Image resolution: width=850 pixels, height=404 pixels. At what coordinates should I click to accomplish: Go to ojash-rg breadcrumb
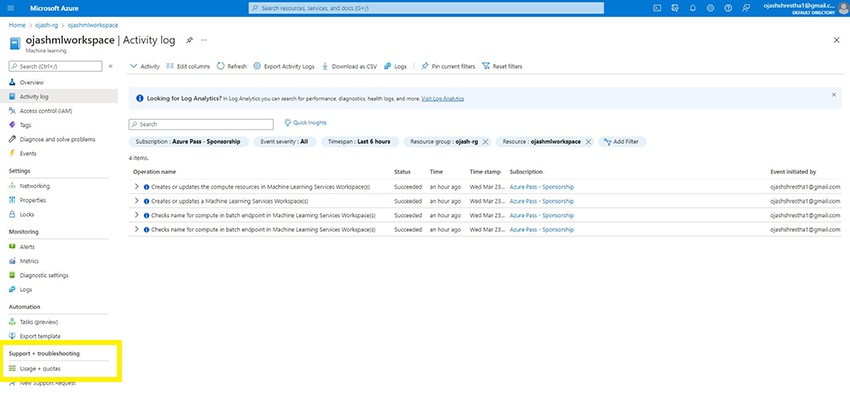click(47, 25)
